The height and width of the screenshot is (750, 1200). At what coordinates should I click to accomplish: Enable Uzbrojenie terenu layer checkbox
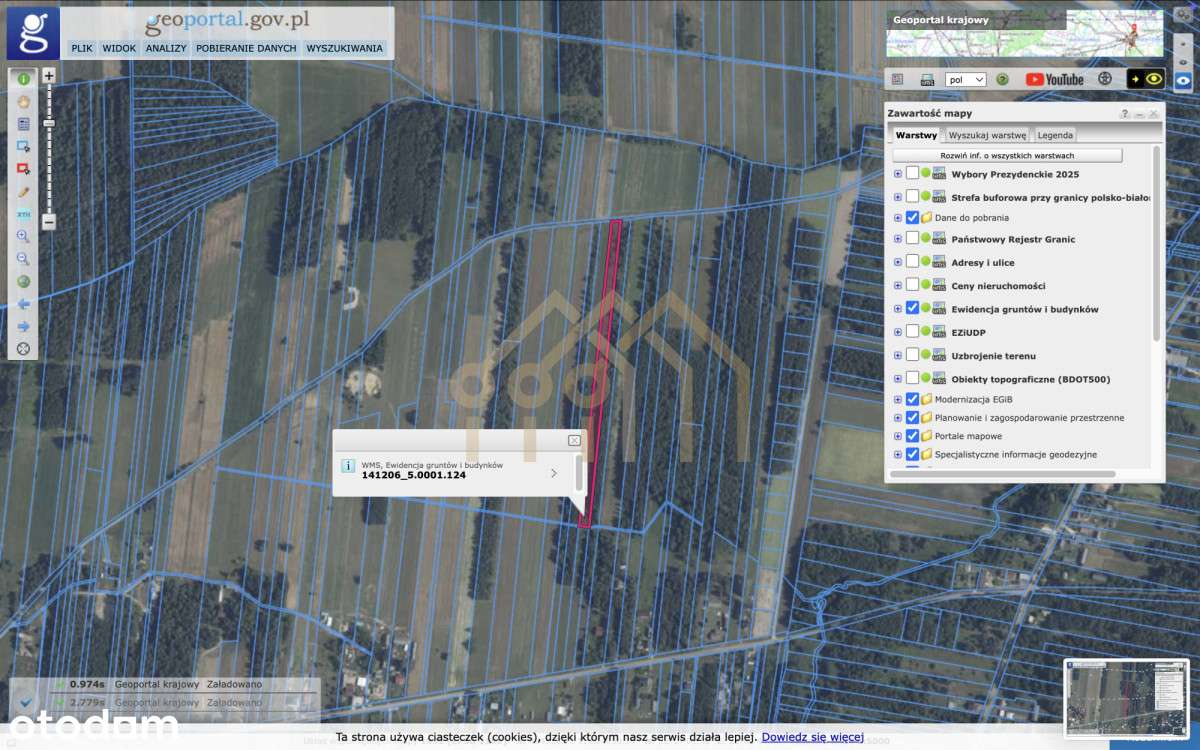912,355
